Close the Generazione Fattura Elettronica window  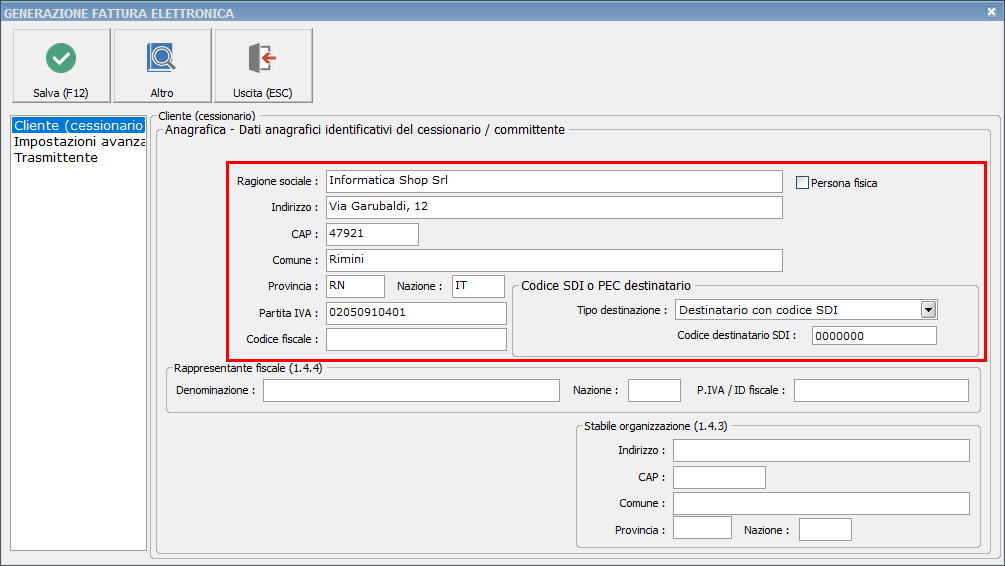[990, 12]
